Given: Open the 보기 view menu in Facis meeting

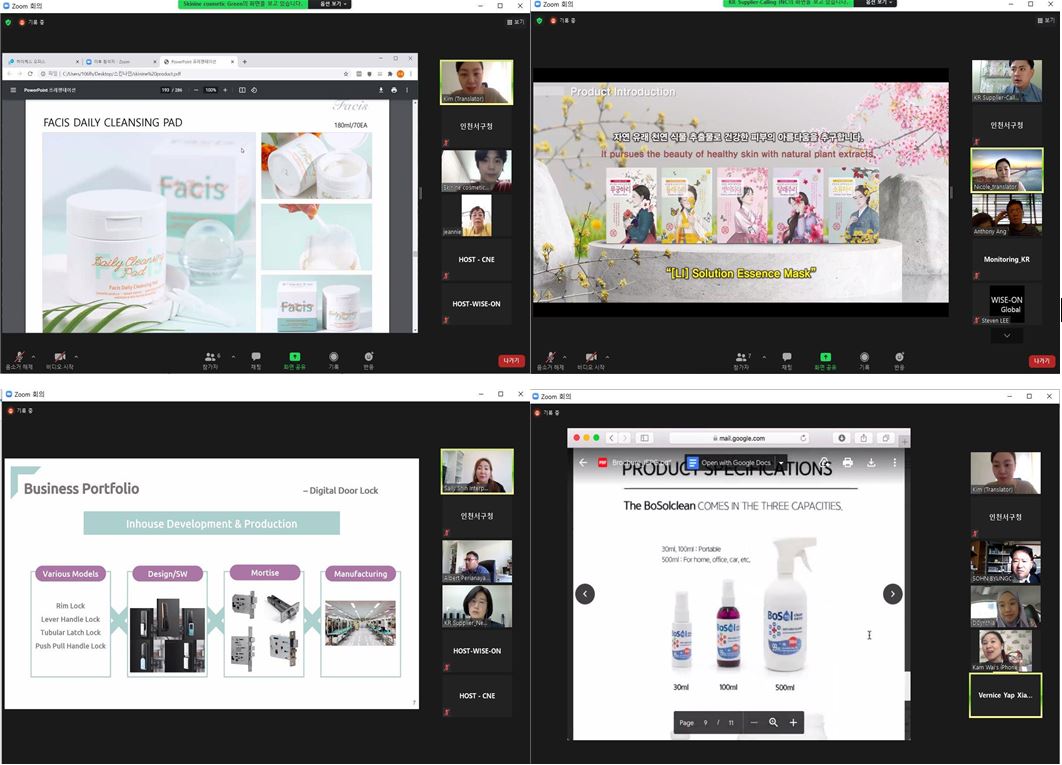Looking at the screenshot, I should (515, 21).
